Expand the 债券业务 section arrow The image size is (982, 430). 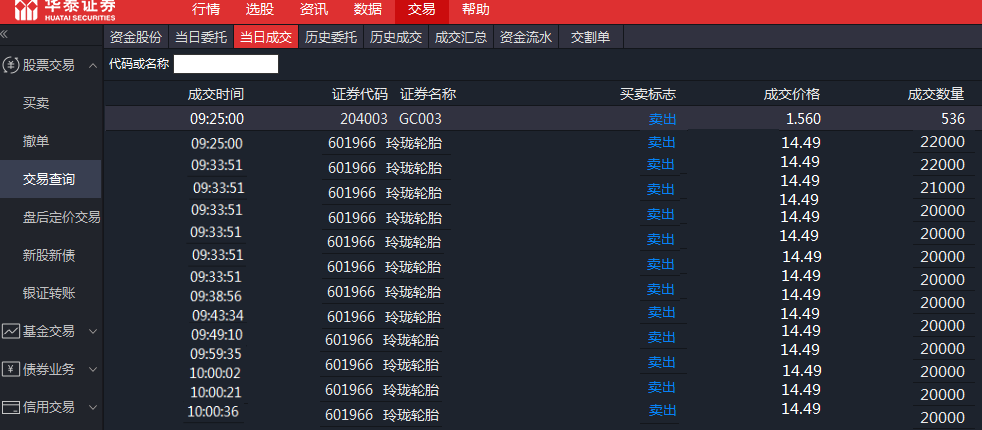(93, 369)
